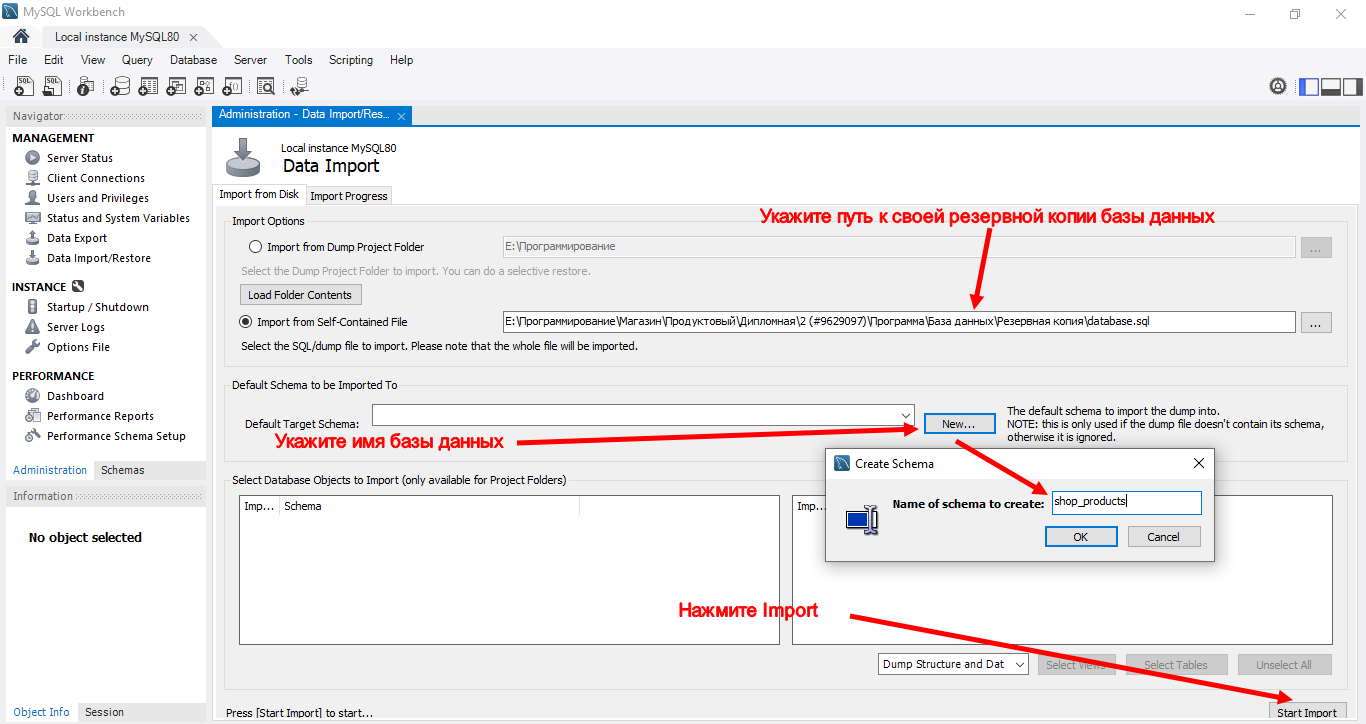1366x724 pixels.
Task: Create a new function icon
Action: tap(233, 87)
